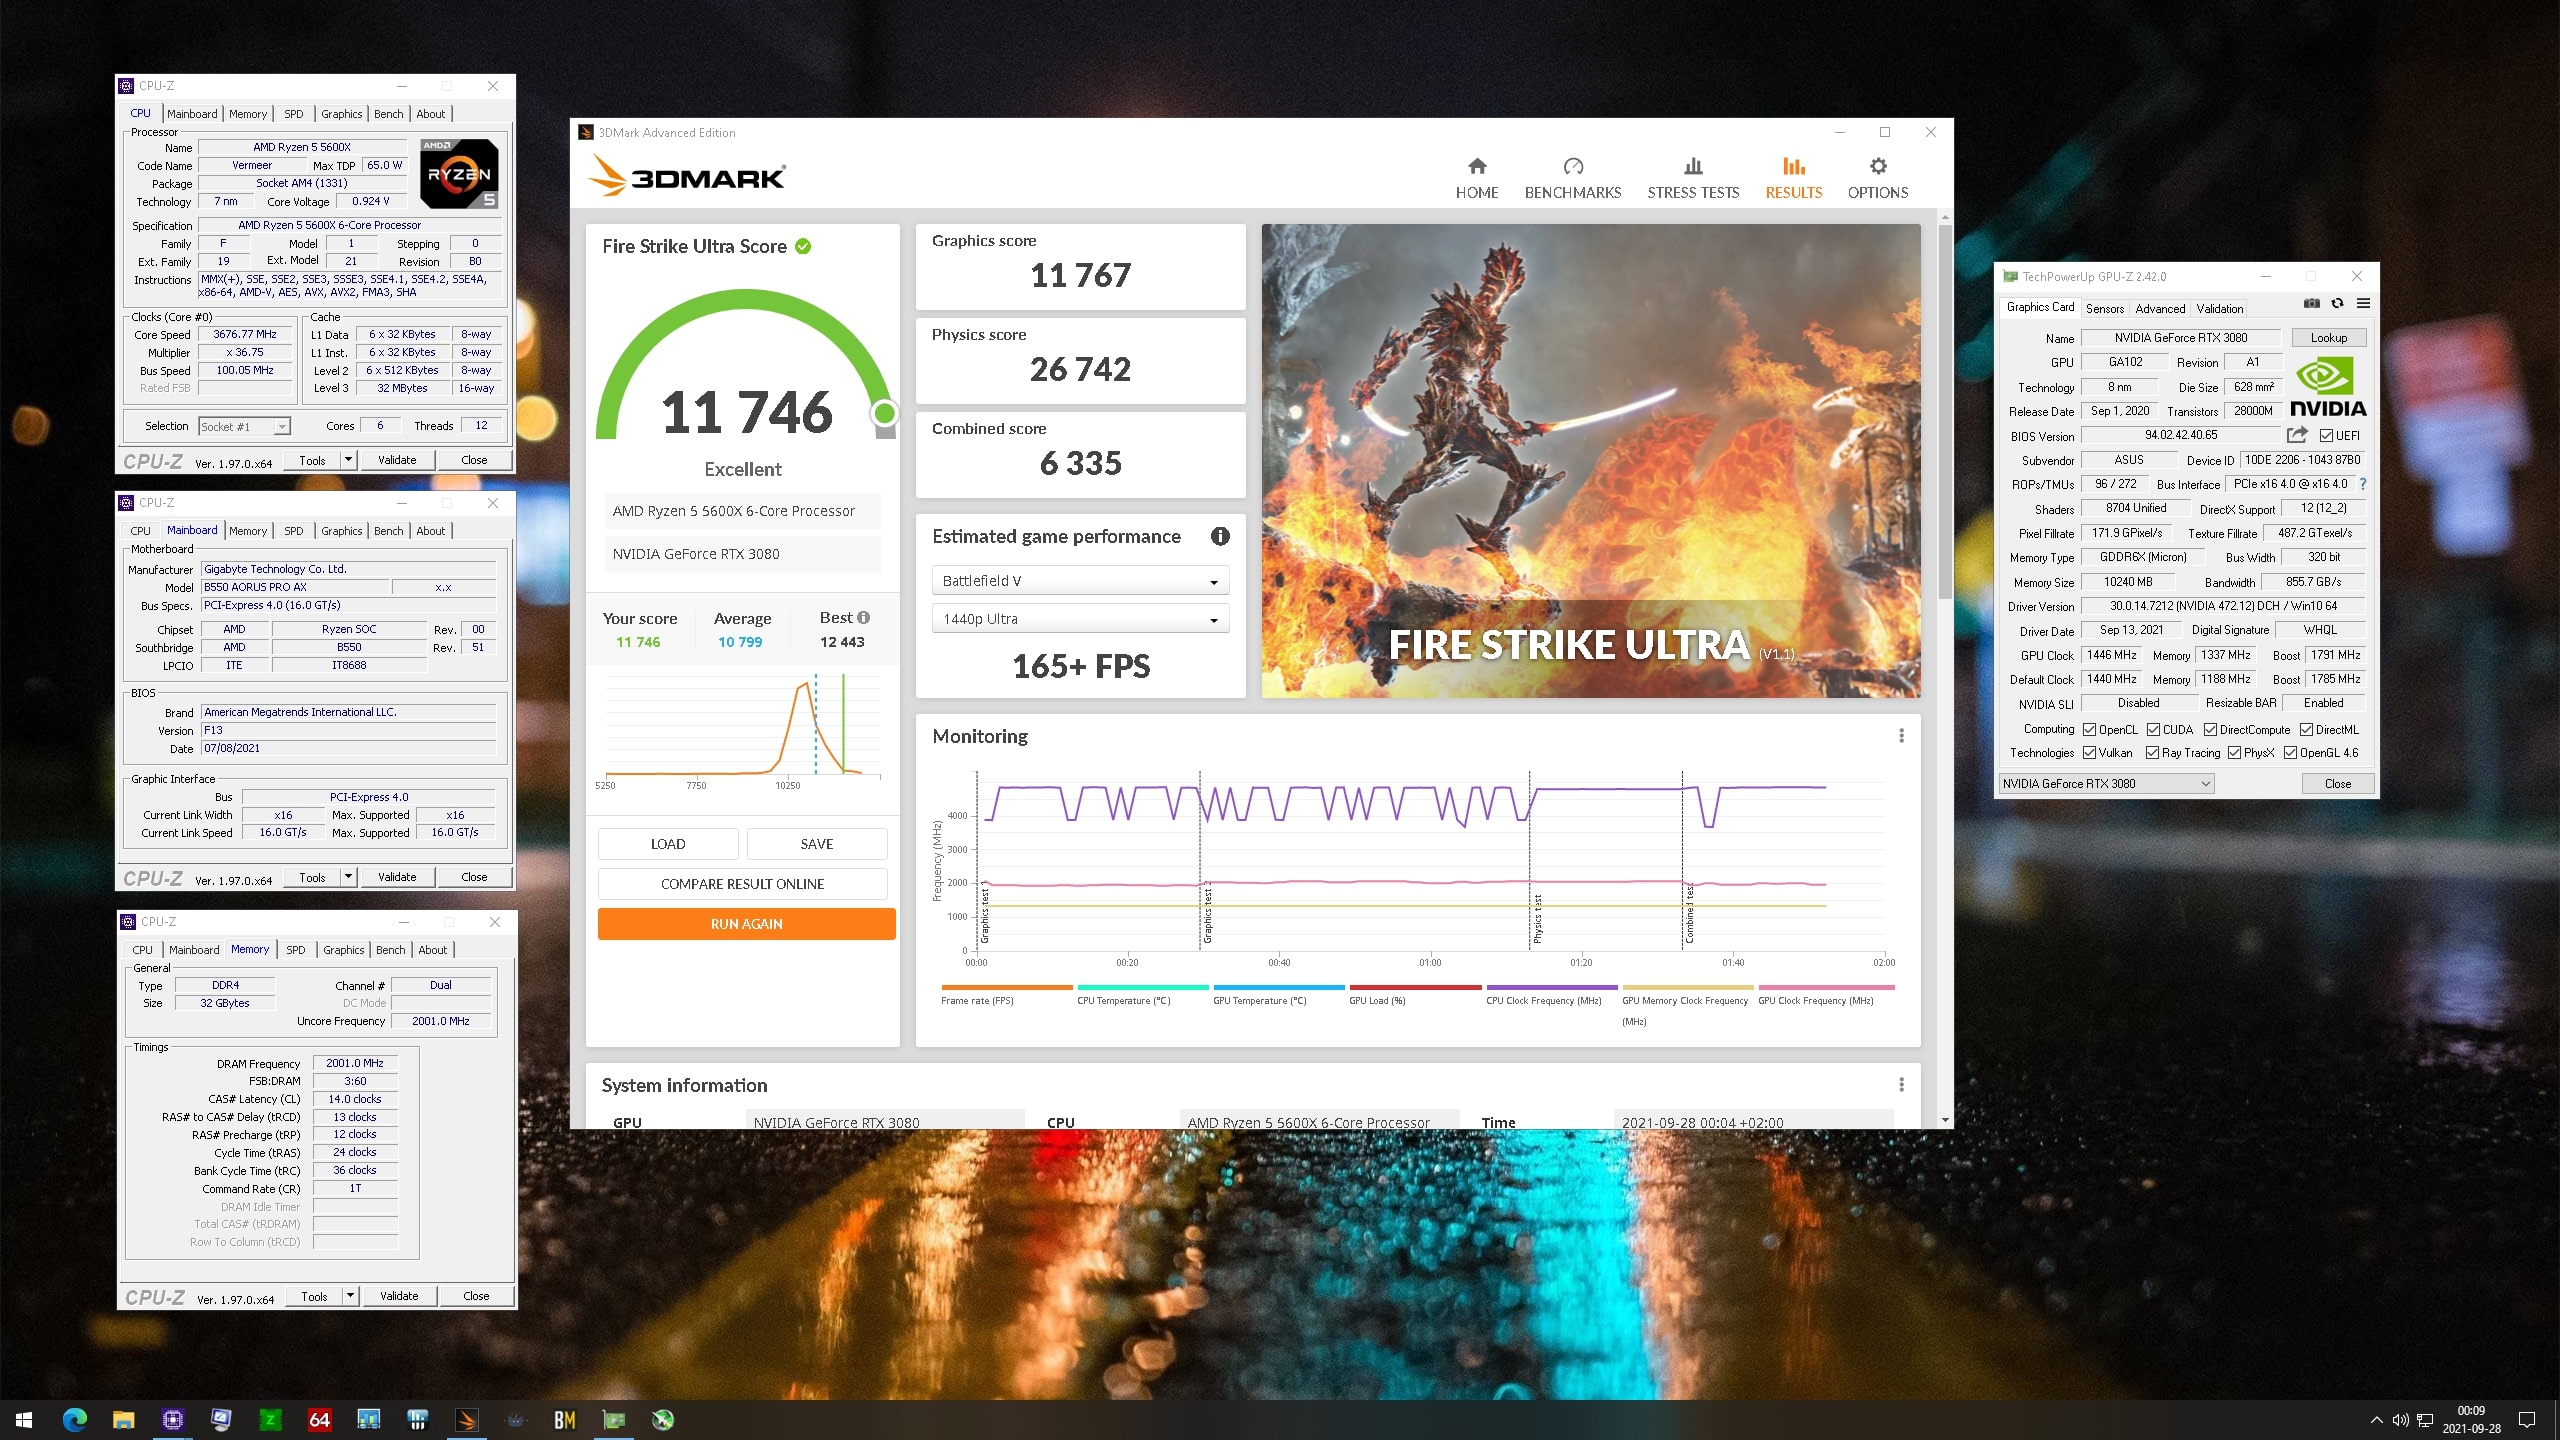Viewport: 2560px width, 1440px height.
Task: Click the Bus Interface question mark
Action: coord(2363,484)
